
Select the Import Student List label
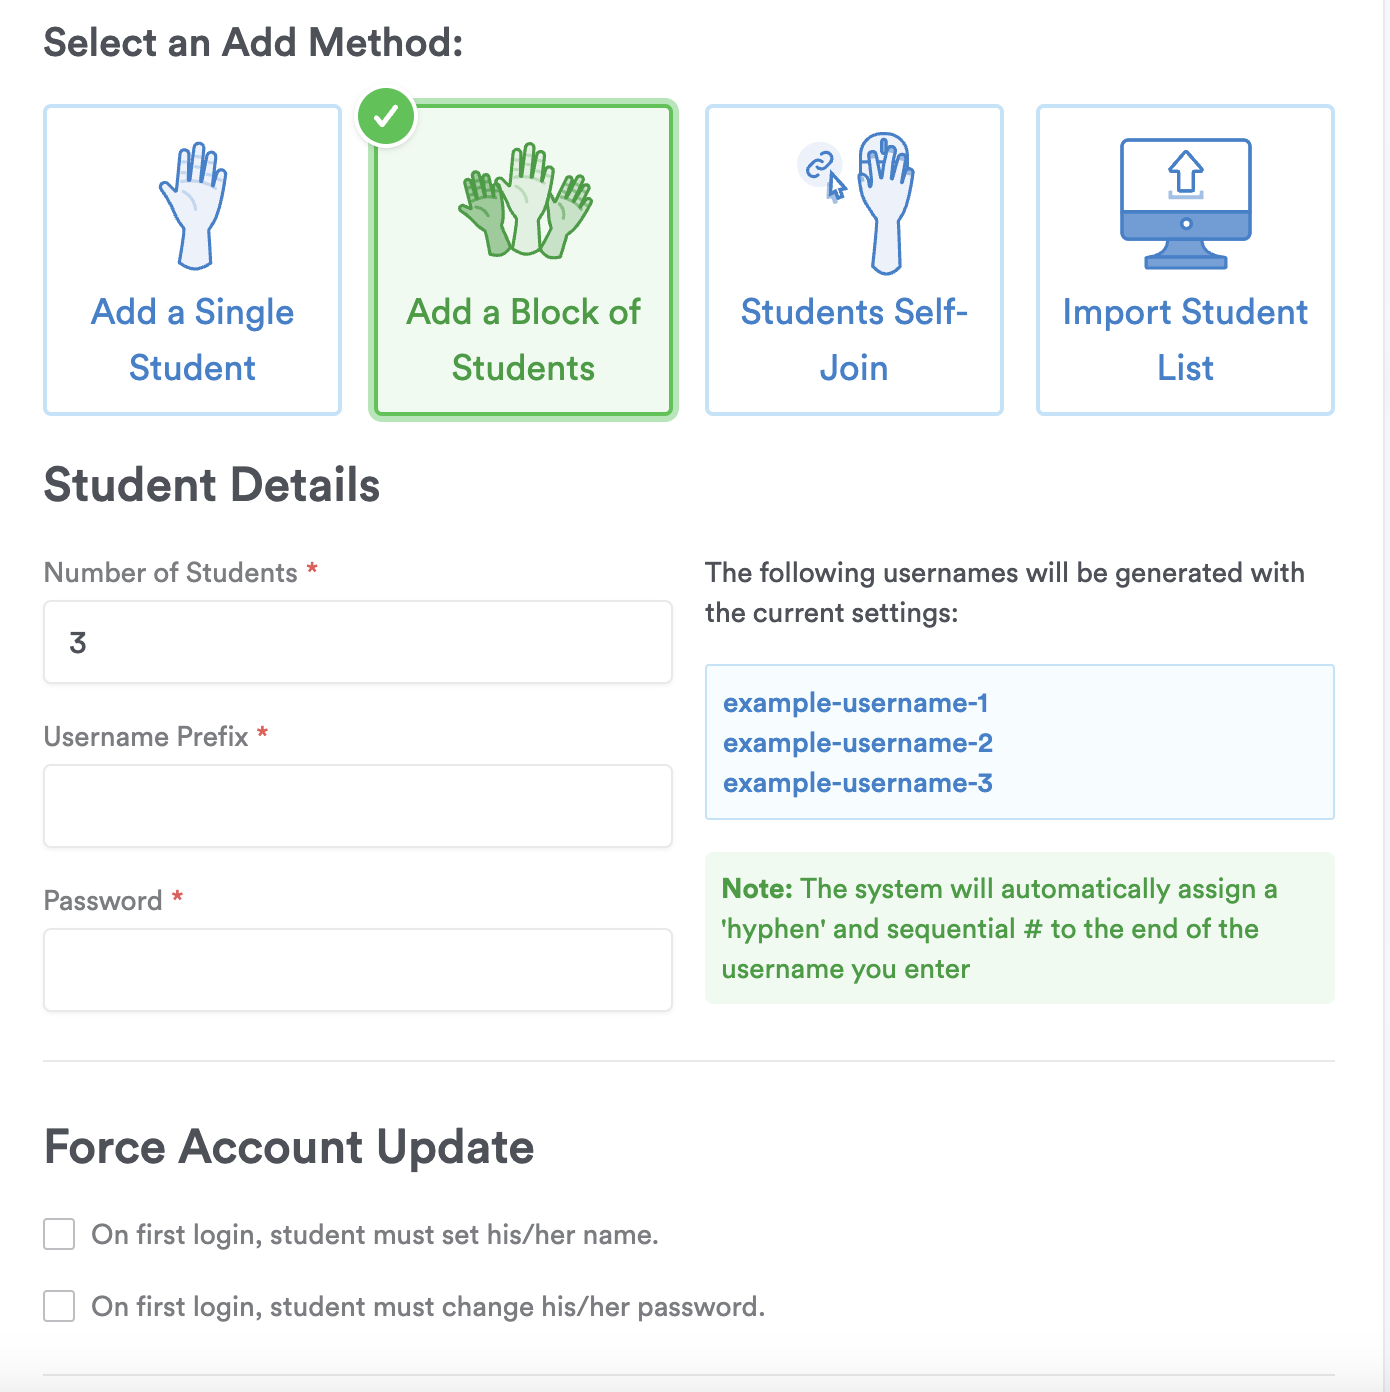1185,340
